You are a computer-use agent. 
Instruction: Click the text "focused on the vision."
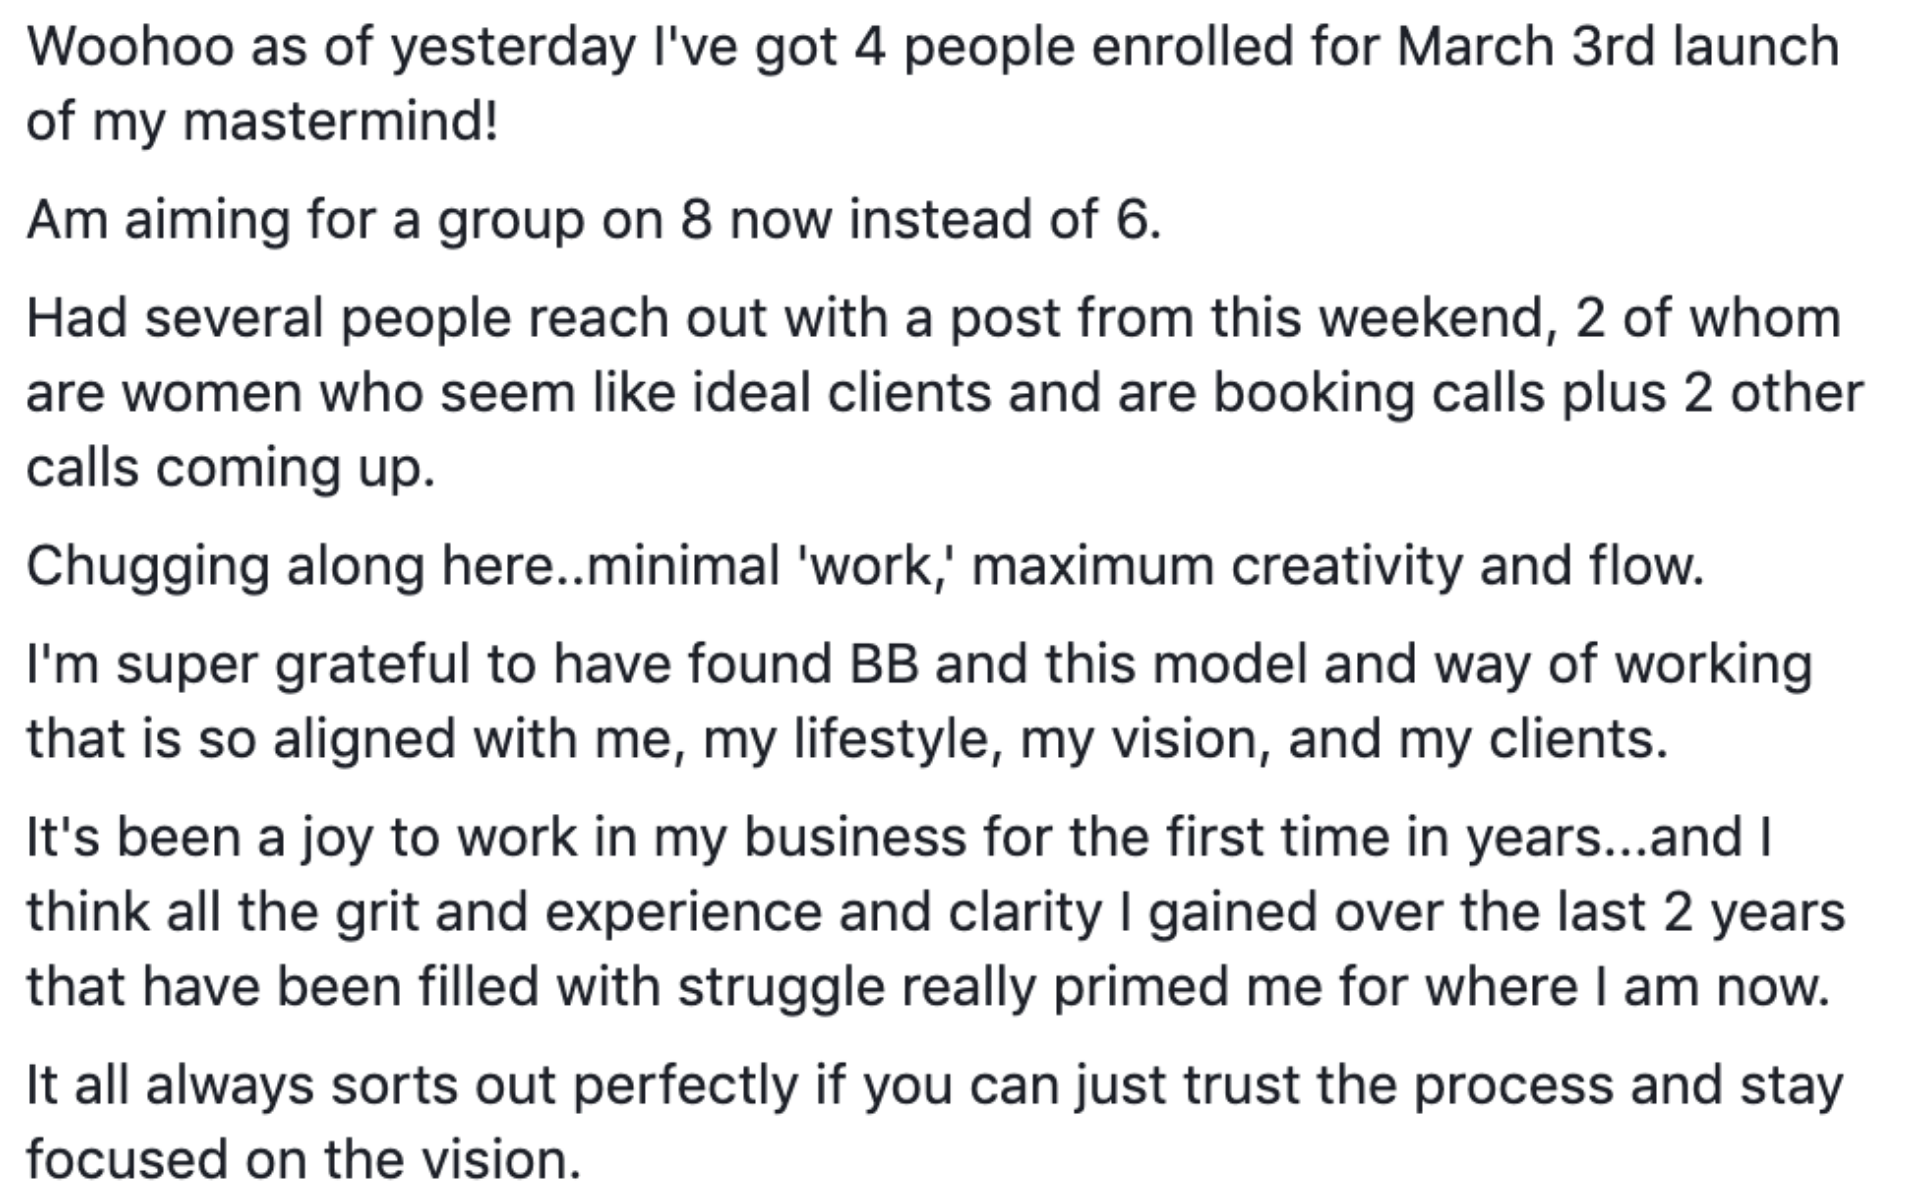pos(303,1160)
